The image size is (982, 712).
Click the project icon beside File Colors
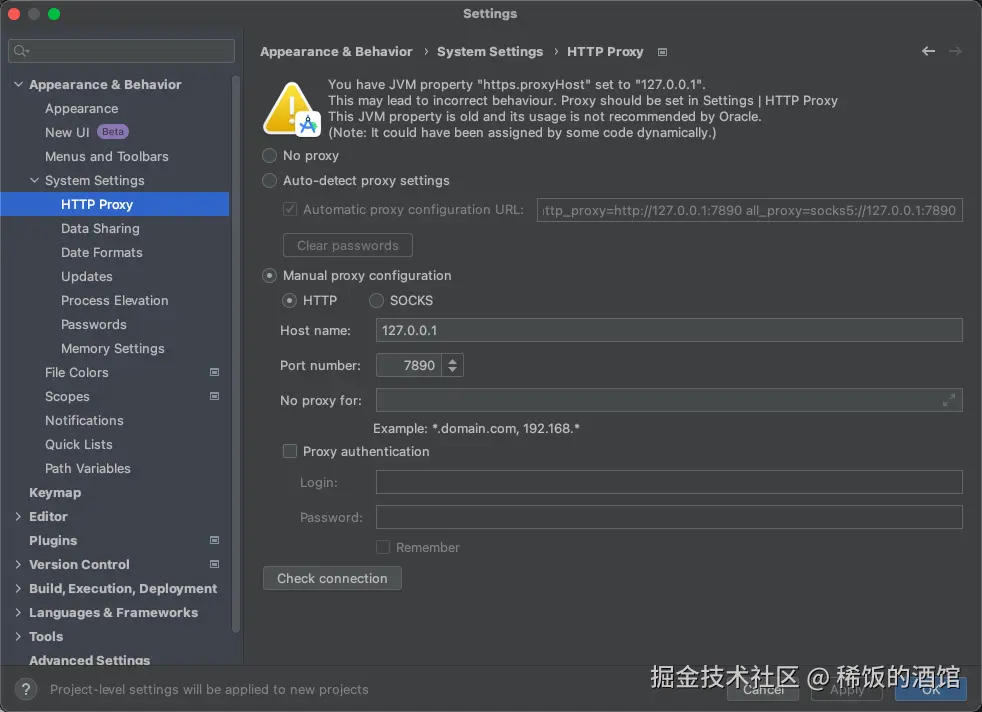pos(214,372)
